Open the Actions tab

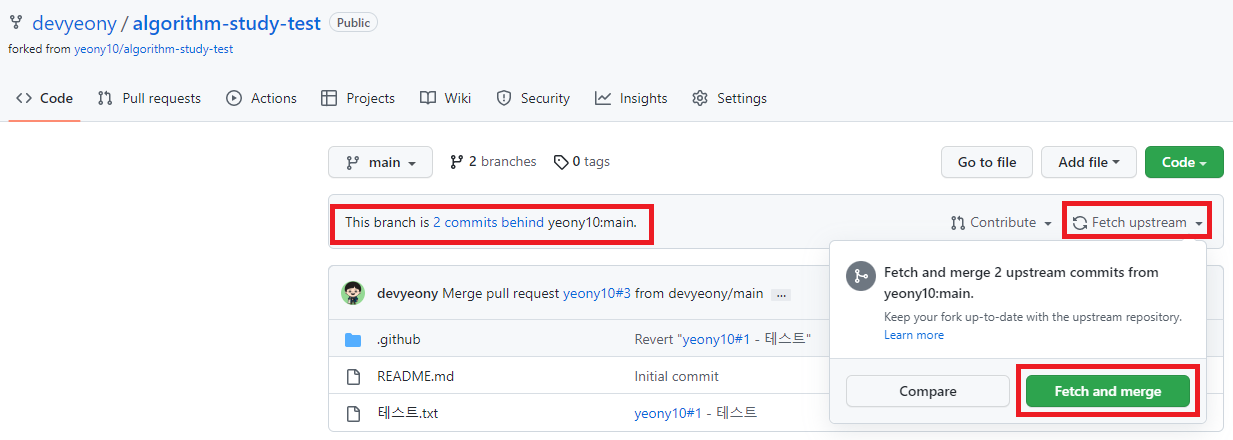point(261,98)
